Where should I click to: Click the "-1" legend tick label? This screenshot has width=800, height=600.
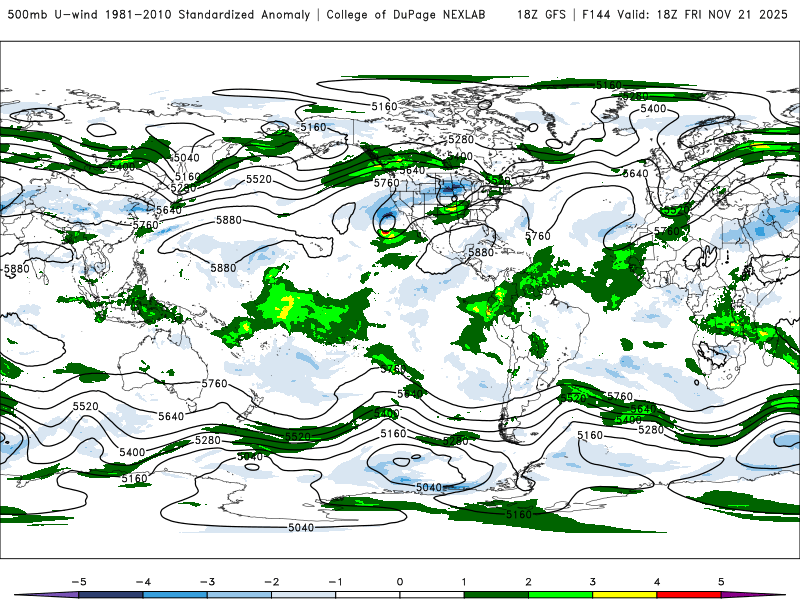tap(335, 582)
